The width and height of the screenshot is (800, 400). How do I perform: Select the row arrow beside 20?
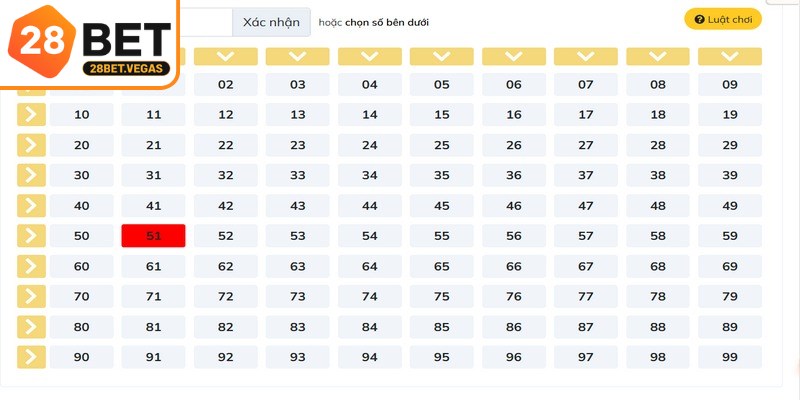coord(31,145)
